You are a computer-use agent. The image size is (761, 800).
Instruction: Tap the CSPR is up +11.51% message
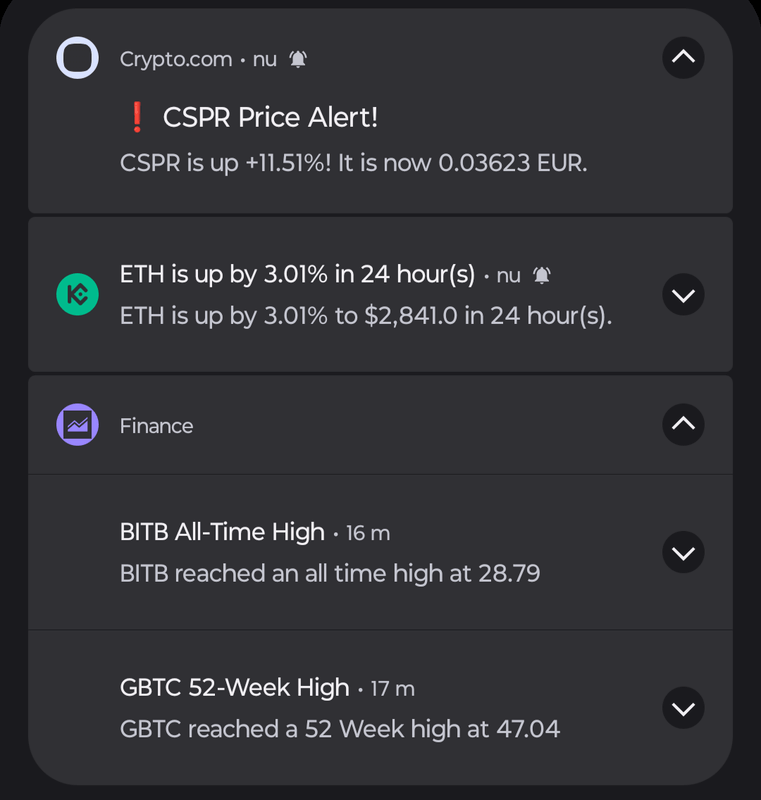click(353, 163)
